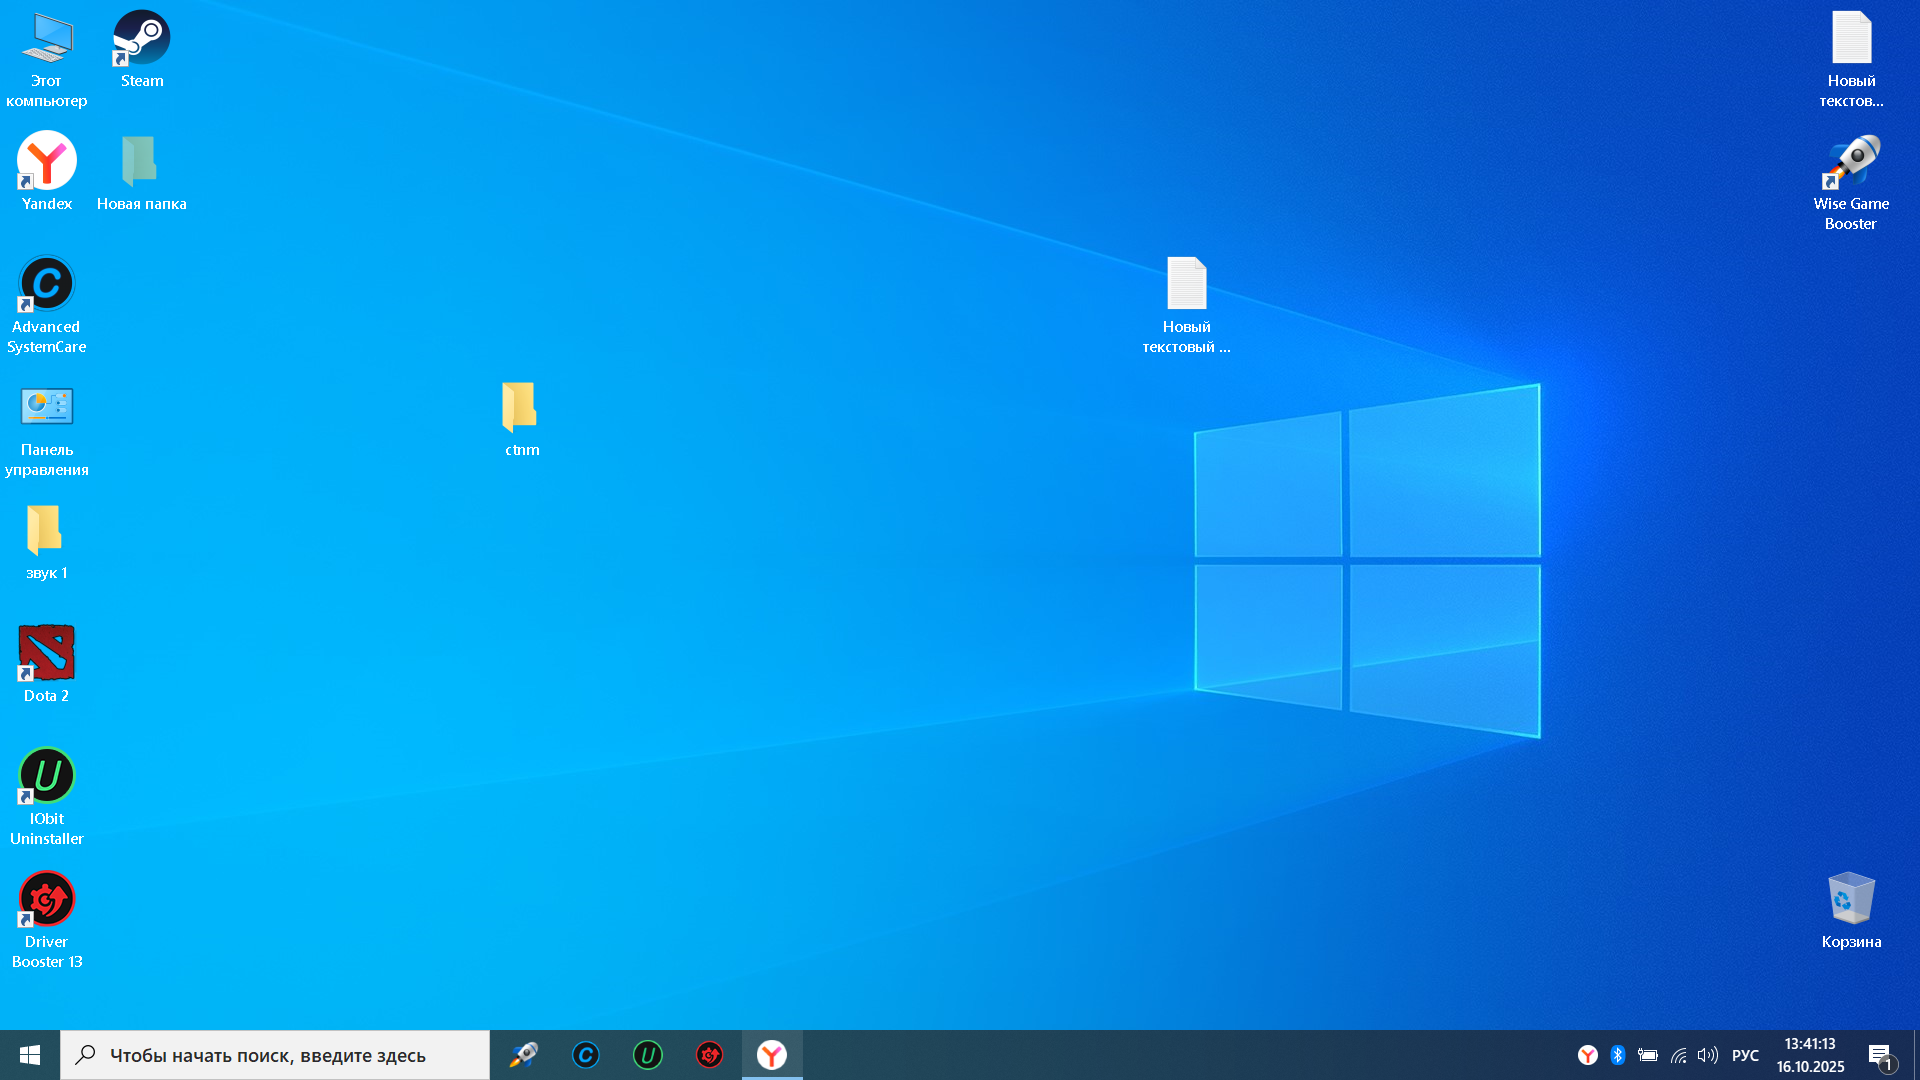
Task: Click the Windows Start button
Action: pos(30,1055)
